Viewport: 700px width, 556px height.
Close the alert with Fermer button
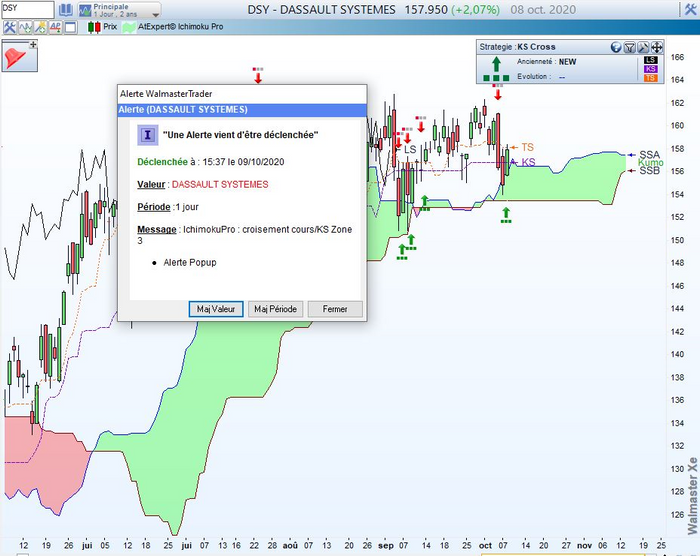(334, 309)
